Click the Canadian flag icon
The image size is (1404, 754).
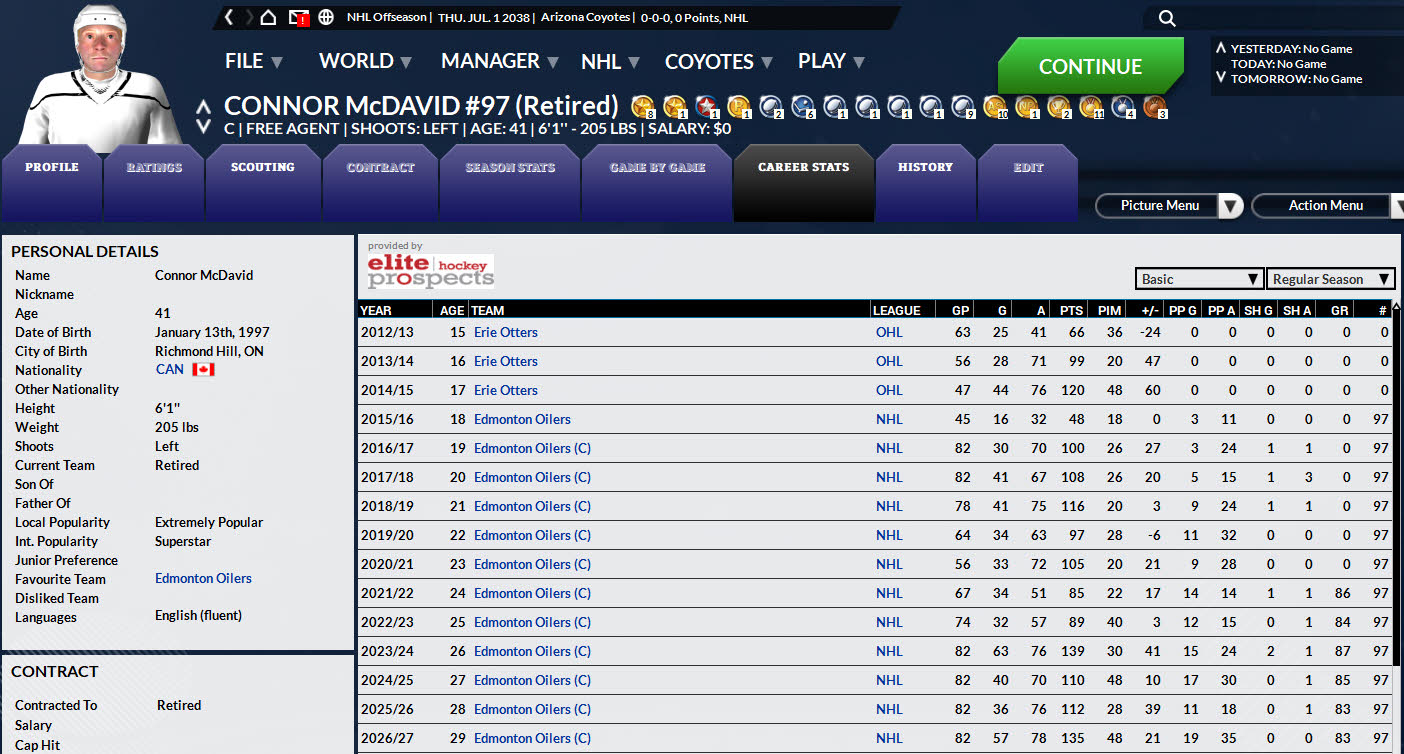coord(203,370)
